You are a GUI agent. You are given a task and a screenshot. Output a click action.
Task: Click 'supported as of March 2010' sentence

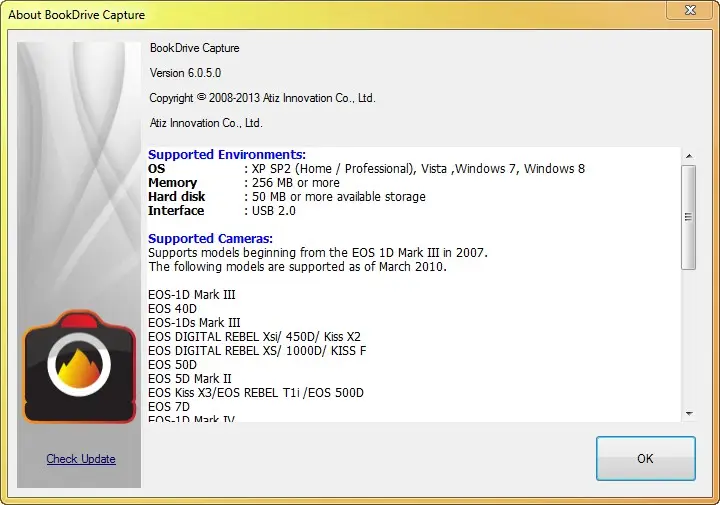point(298,266)
